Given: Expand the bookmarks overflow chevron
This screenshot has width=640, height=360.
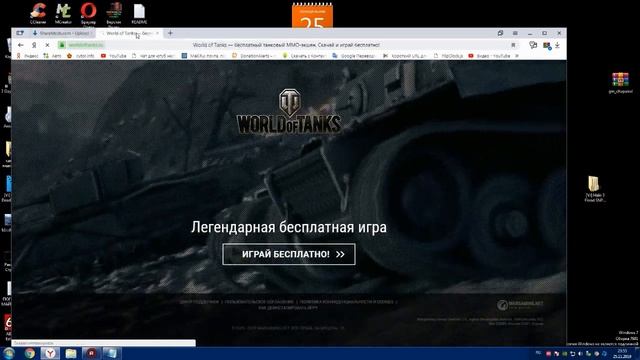Looking at the screenshot, I should click(517, 56).
